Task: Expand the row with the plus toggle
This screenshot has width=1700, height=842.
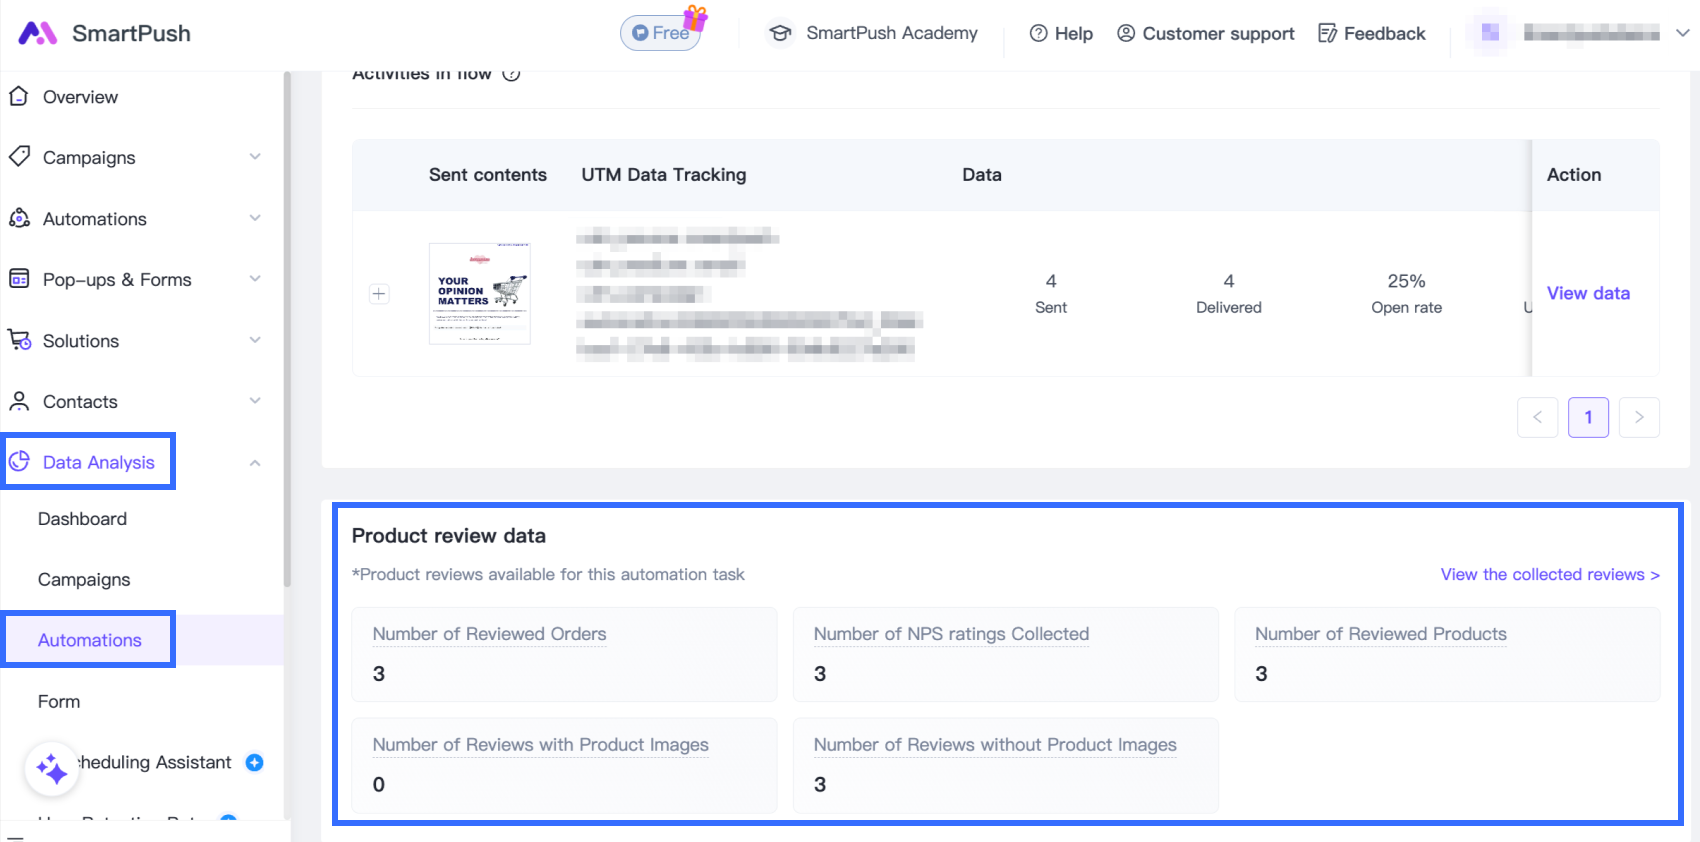Action: tap(379, 294)
